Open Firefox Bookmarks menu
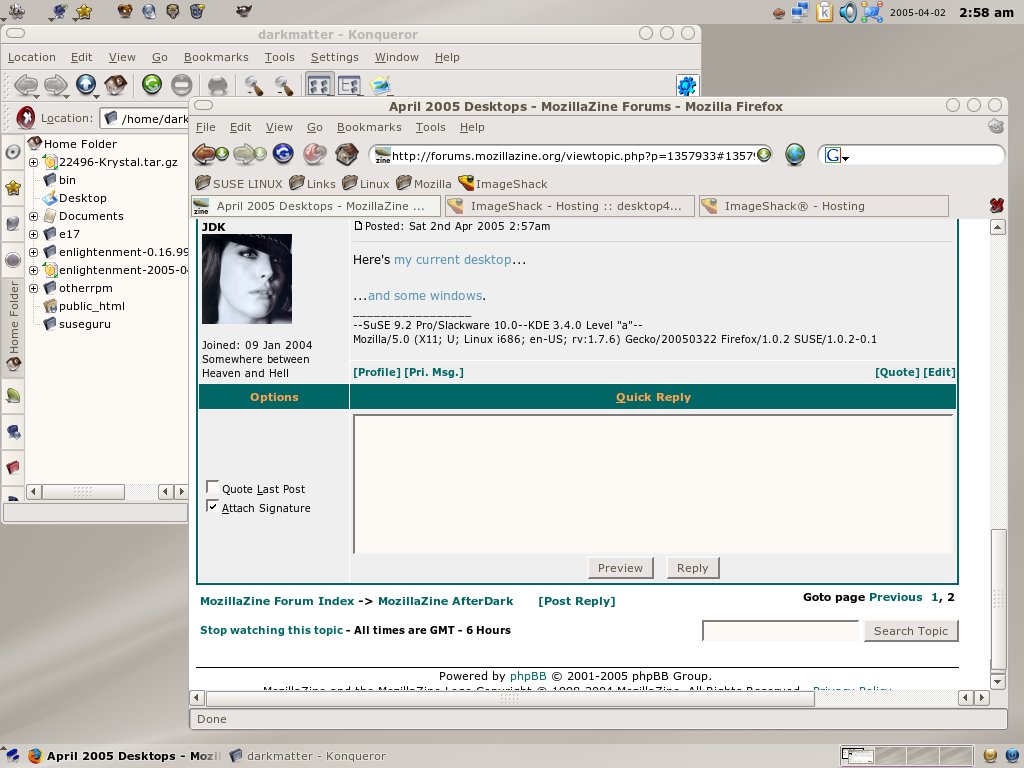 (369, 127)
